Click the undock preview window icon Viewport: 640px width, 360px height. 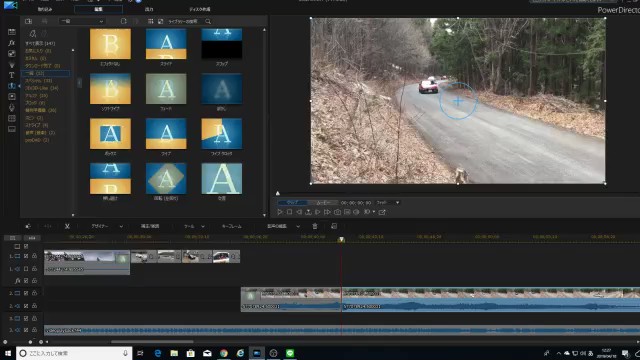pyautogui.click(x=382, y=212)
